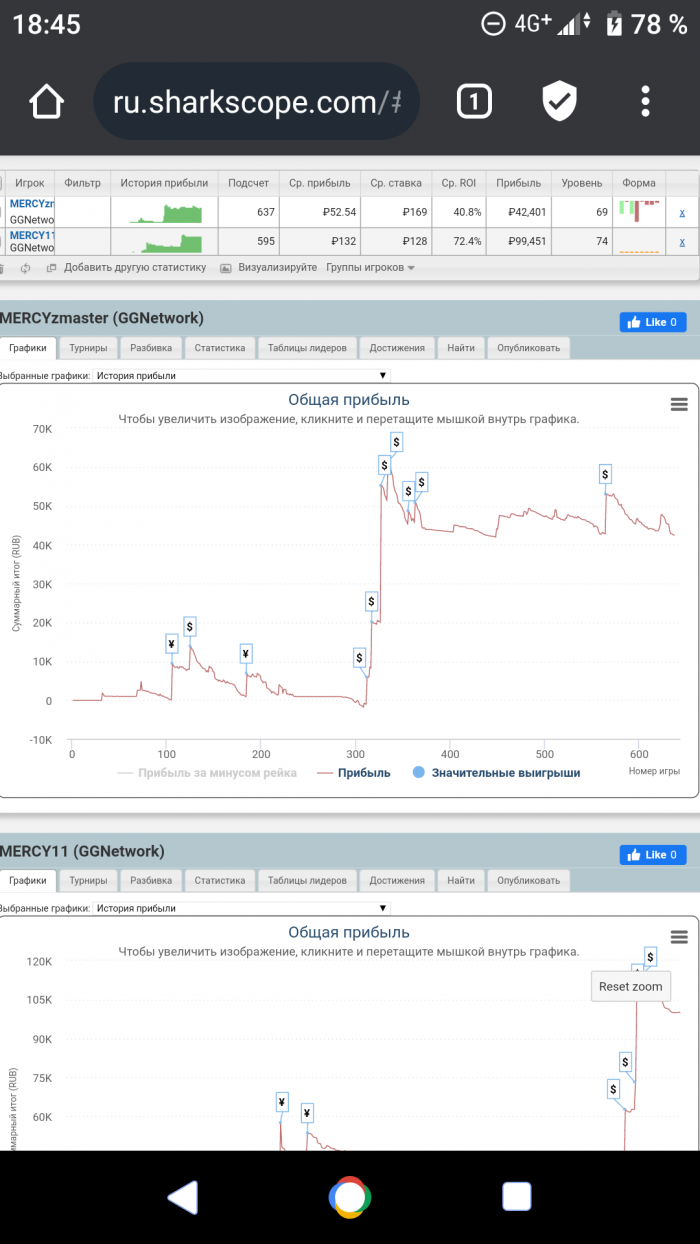
Task: Open Турниры tab under MERCY11
Action: point(89,881)
